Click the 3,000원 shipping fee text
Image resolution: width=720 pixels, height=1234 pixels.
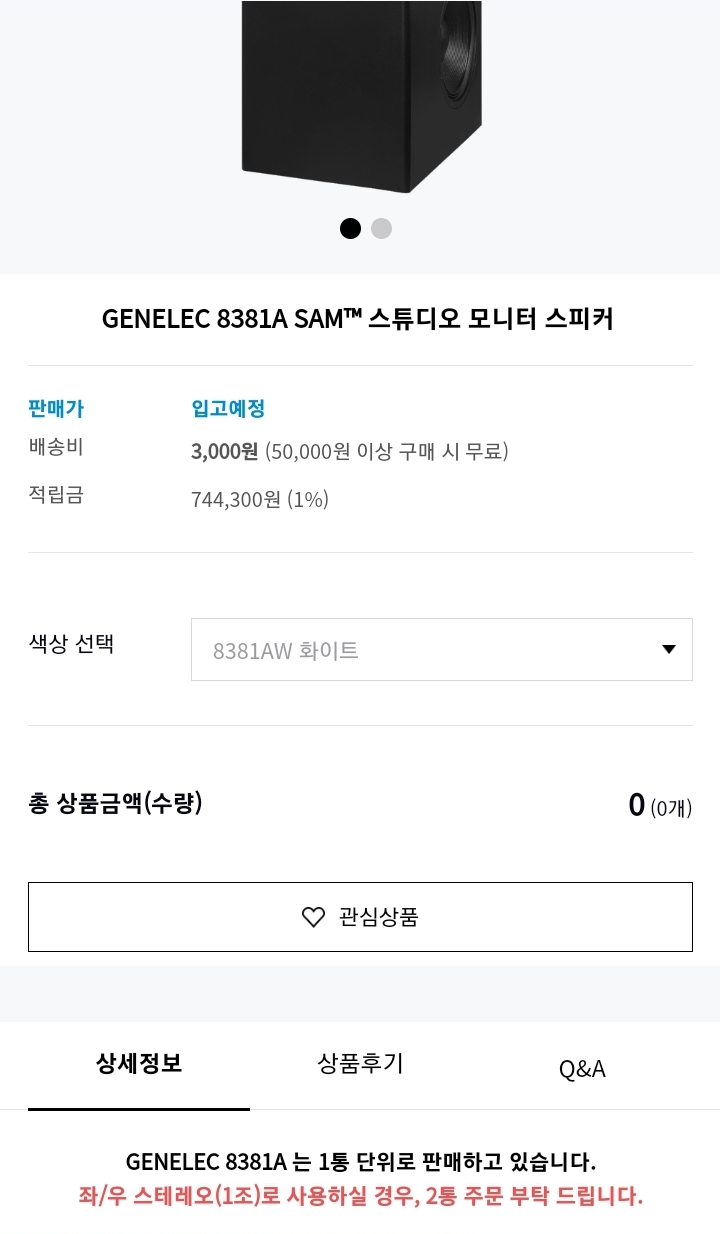click(224, 451)
